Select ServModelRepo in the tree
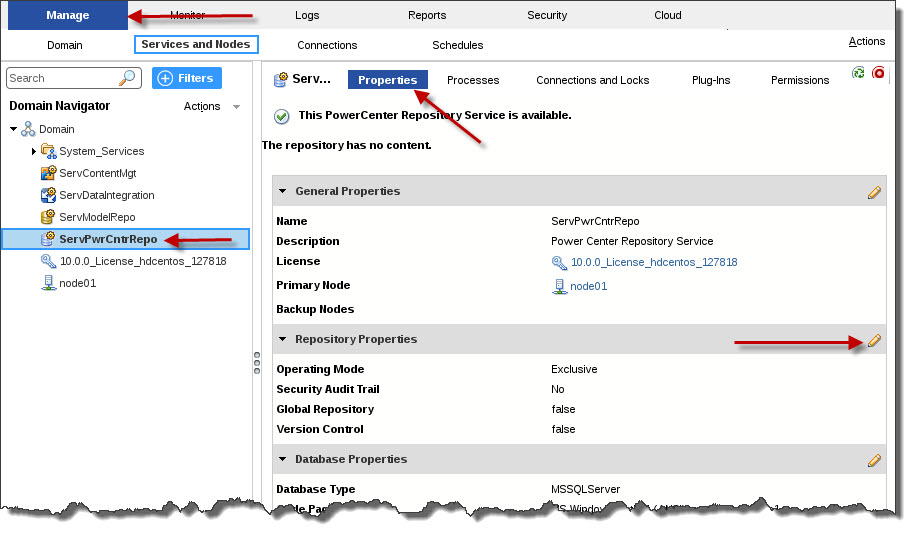 coord(97,217)
